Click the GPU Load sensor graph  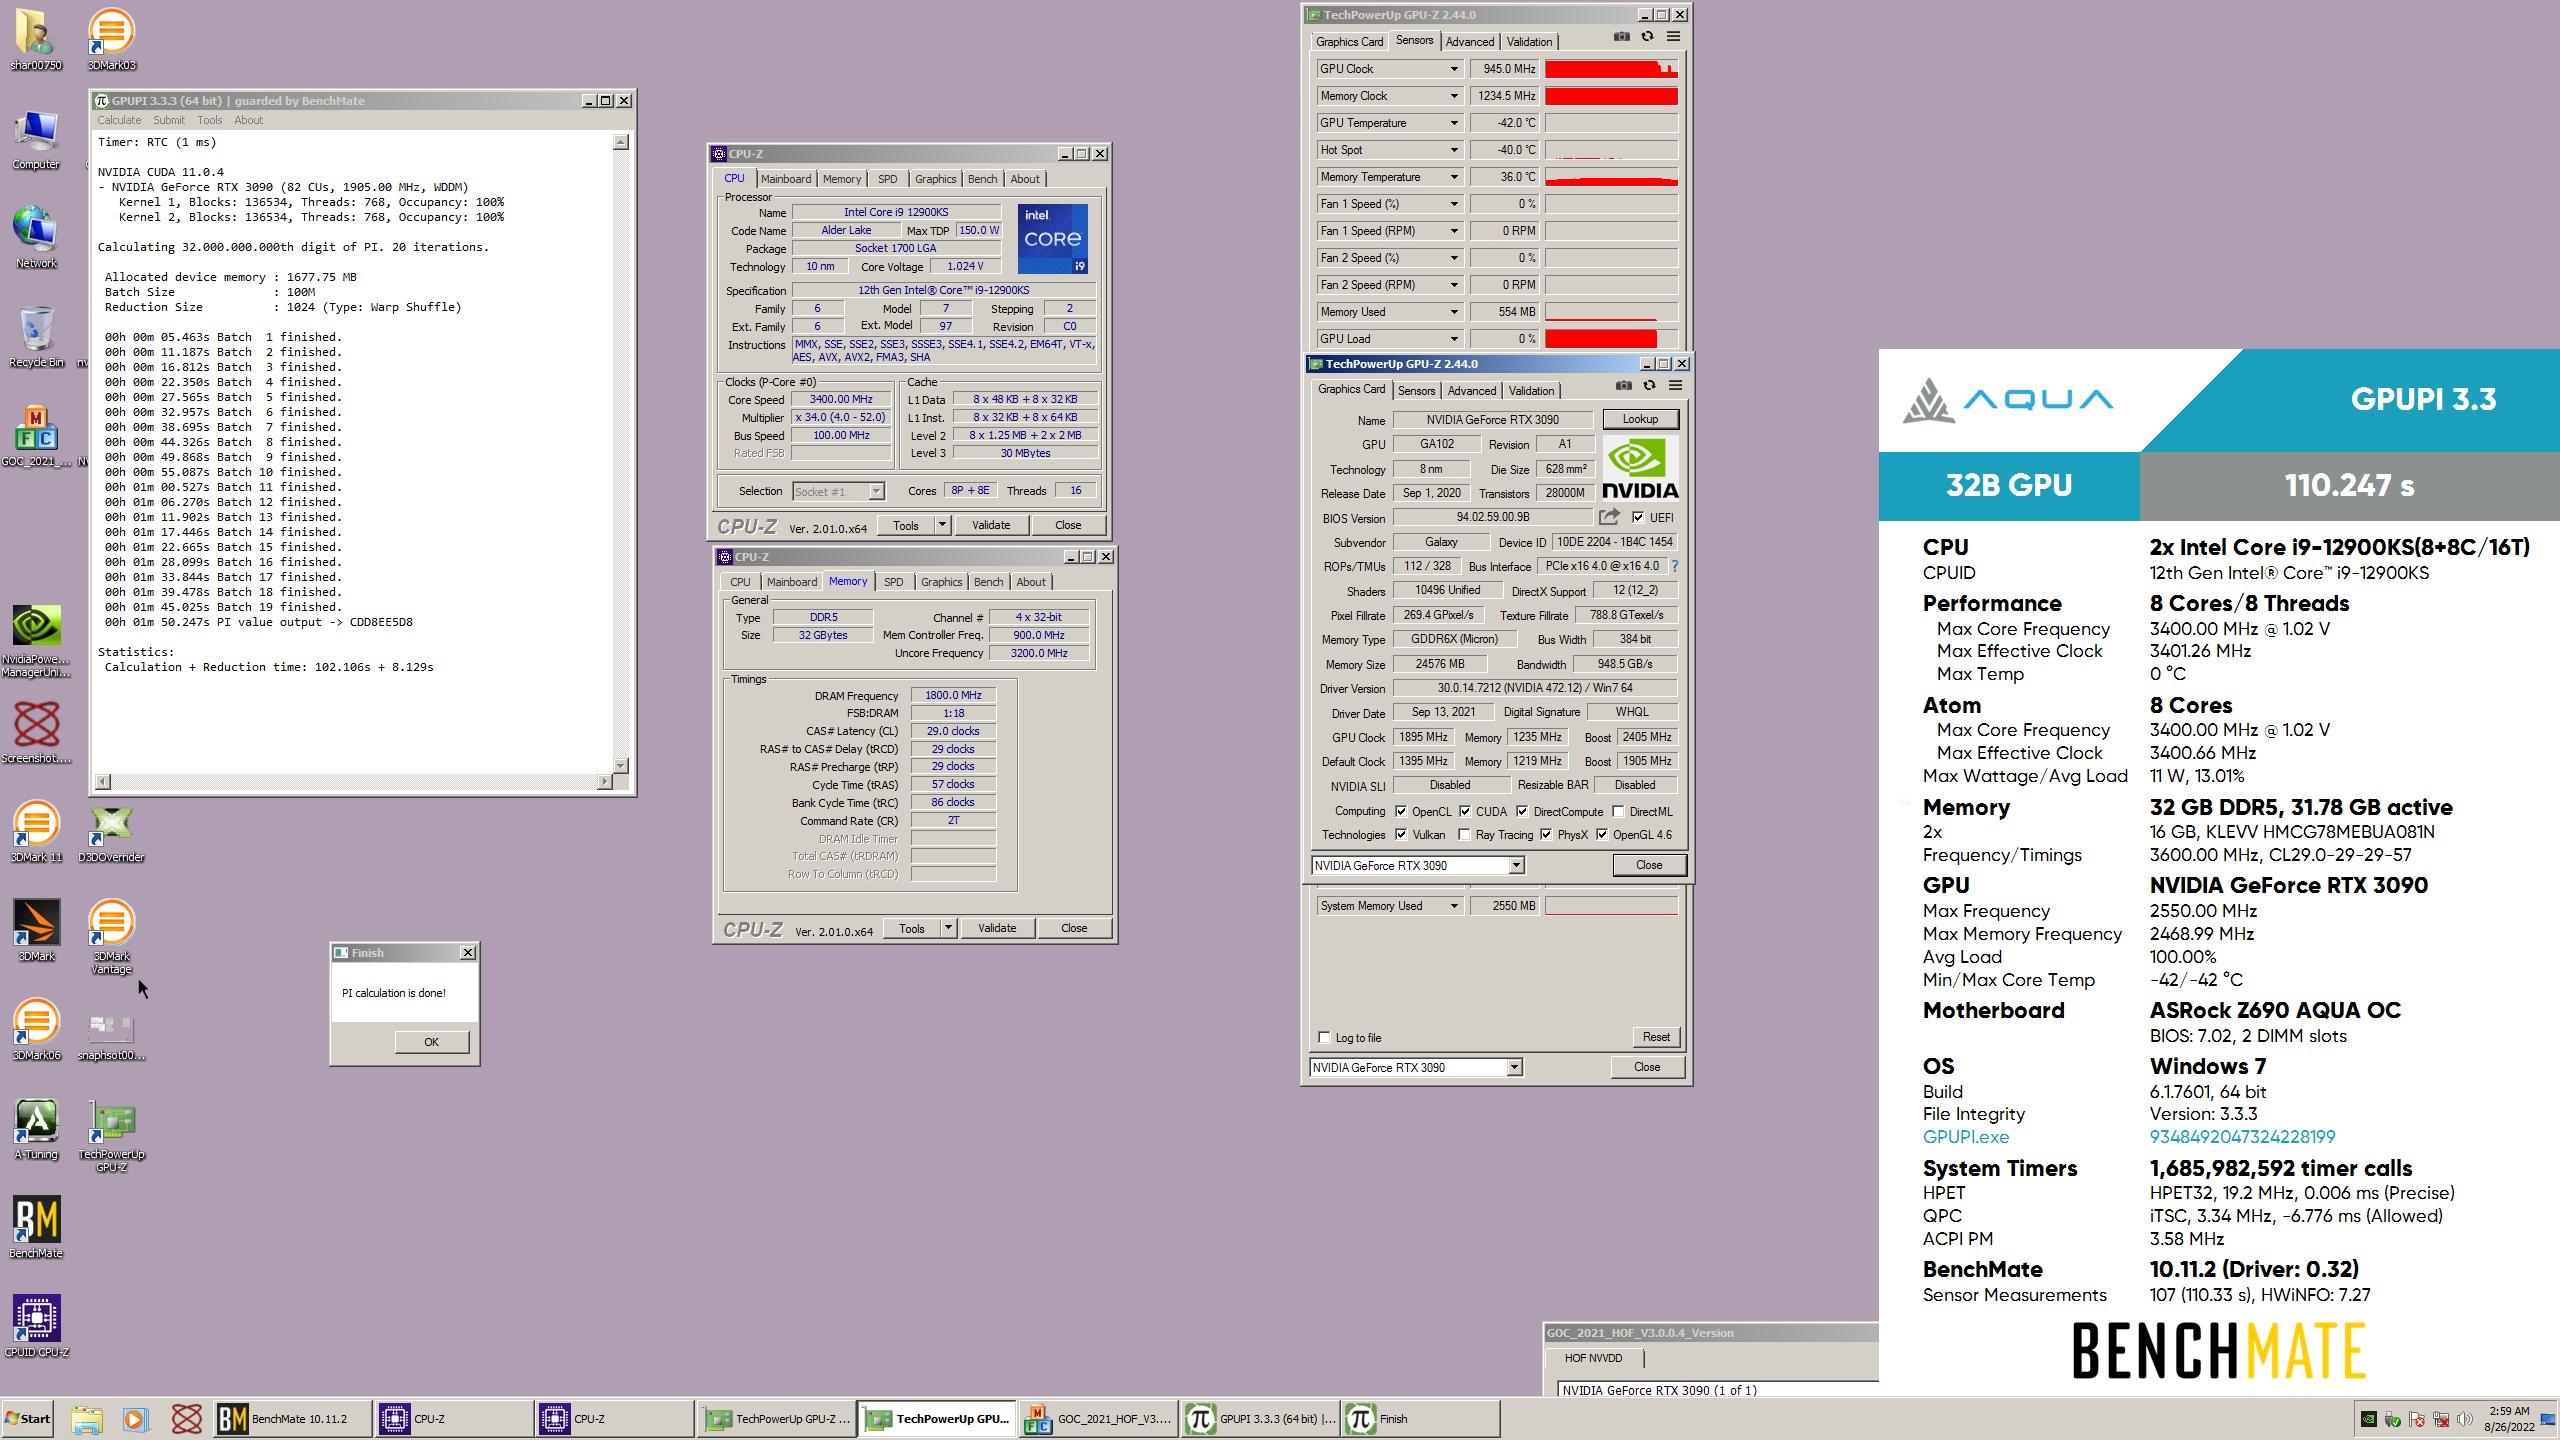click(x=1611, y=339)
